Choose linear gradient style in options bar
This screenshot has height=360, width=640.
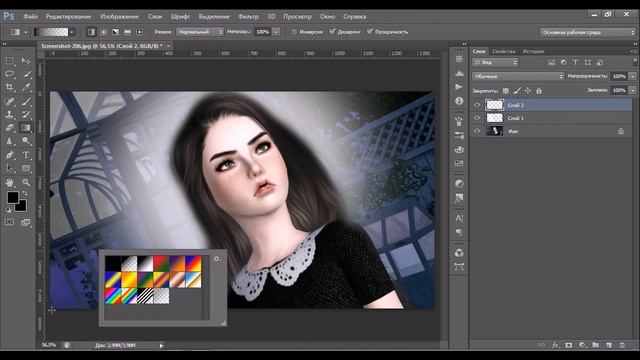point(91,32)
